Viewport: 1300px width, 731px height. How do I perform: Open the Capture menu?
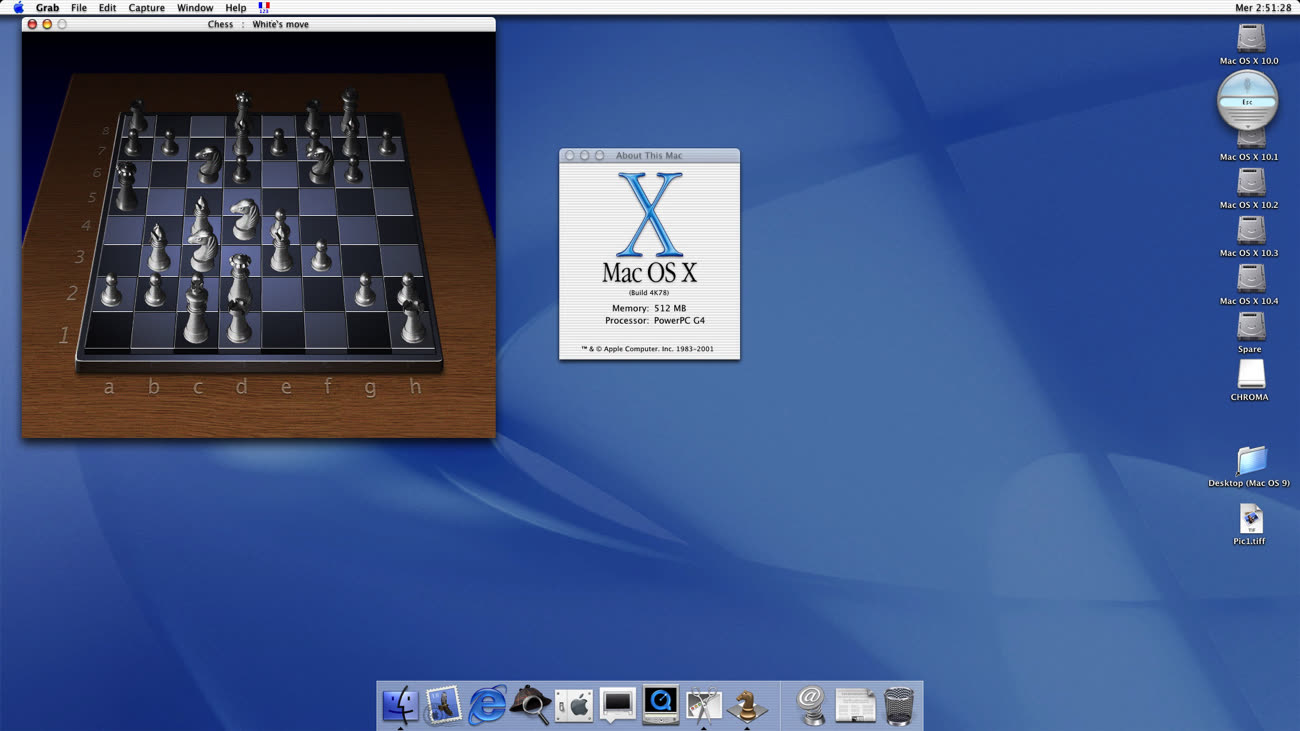pos(146,8)
